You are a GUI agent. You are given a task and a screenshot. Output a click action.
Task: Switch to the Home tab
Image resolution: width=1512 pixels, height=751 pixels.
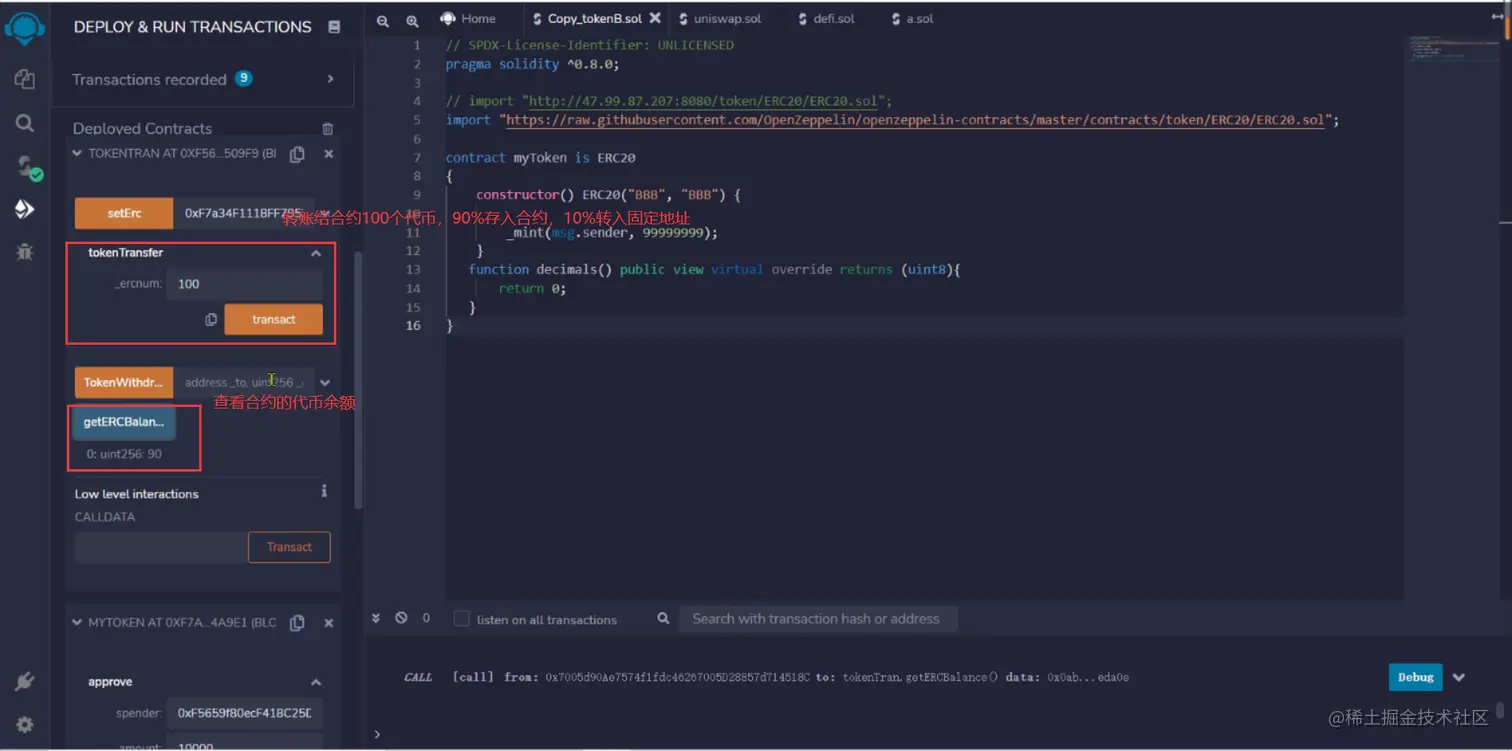pyautogui.click(x=468, y=18)
